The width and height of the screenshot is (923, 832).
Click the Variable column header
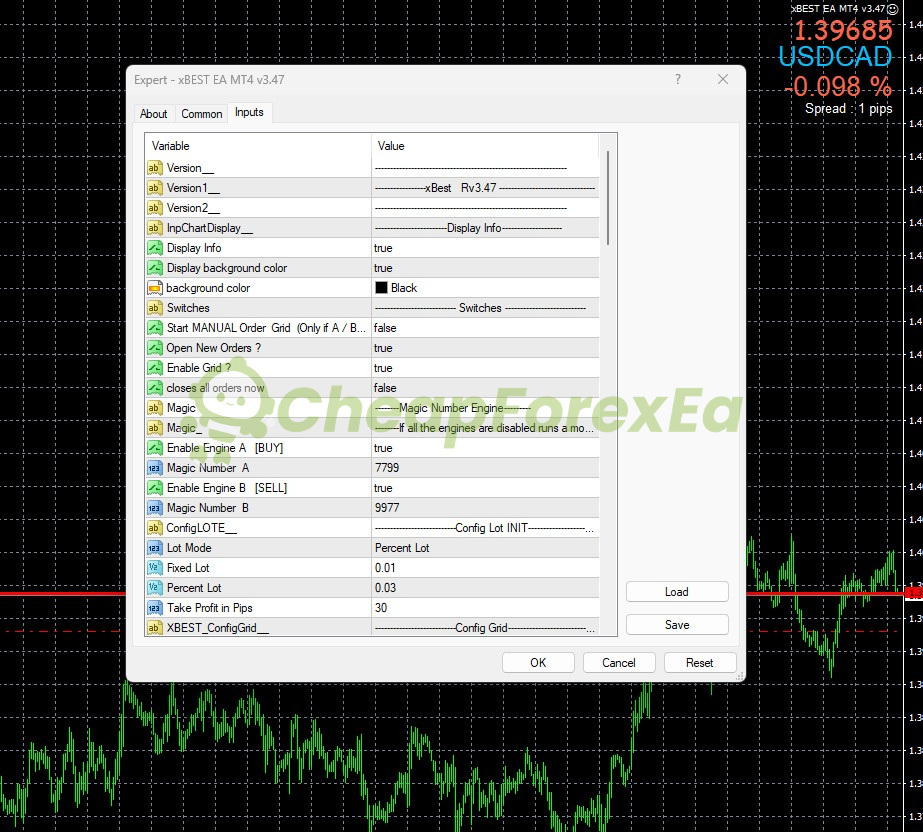(258, 145)
